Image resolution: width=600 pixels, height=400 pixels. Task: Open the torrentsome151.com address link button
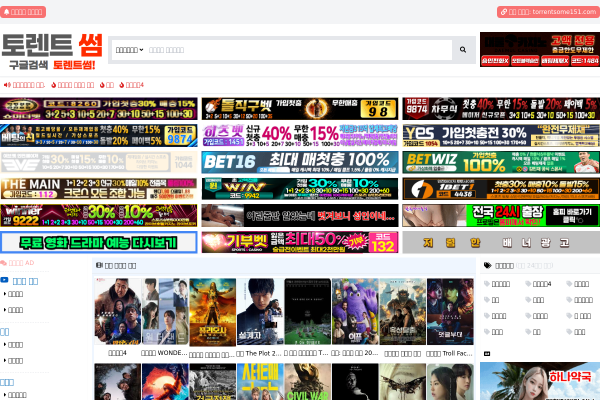click(548, 12)
